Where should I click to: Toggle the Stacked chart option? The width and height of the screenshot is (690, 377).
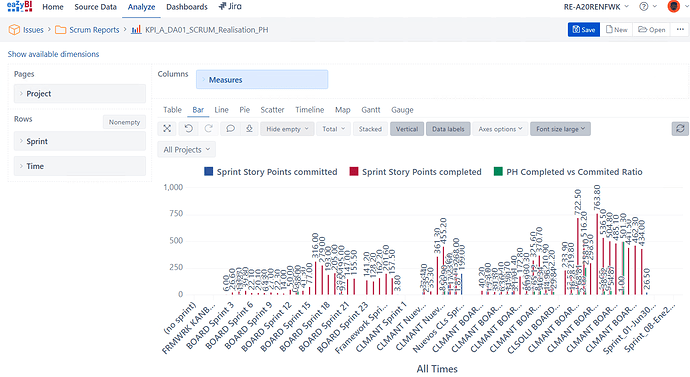(x=370, y=129)
